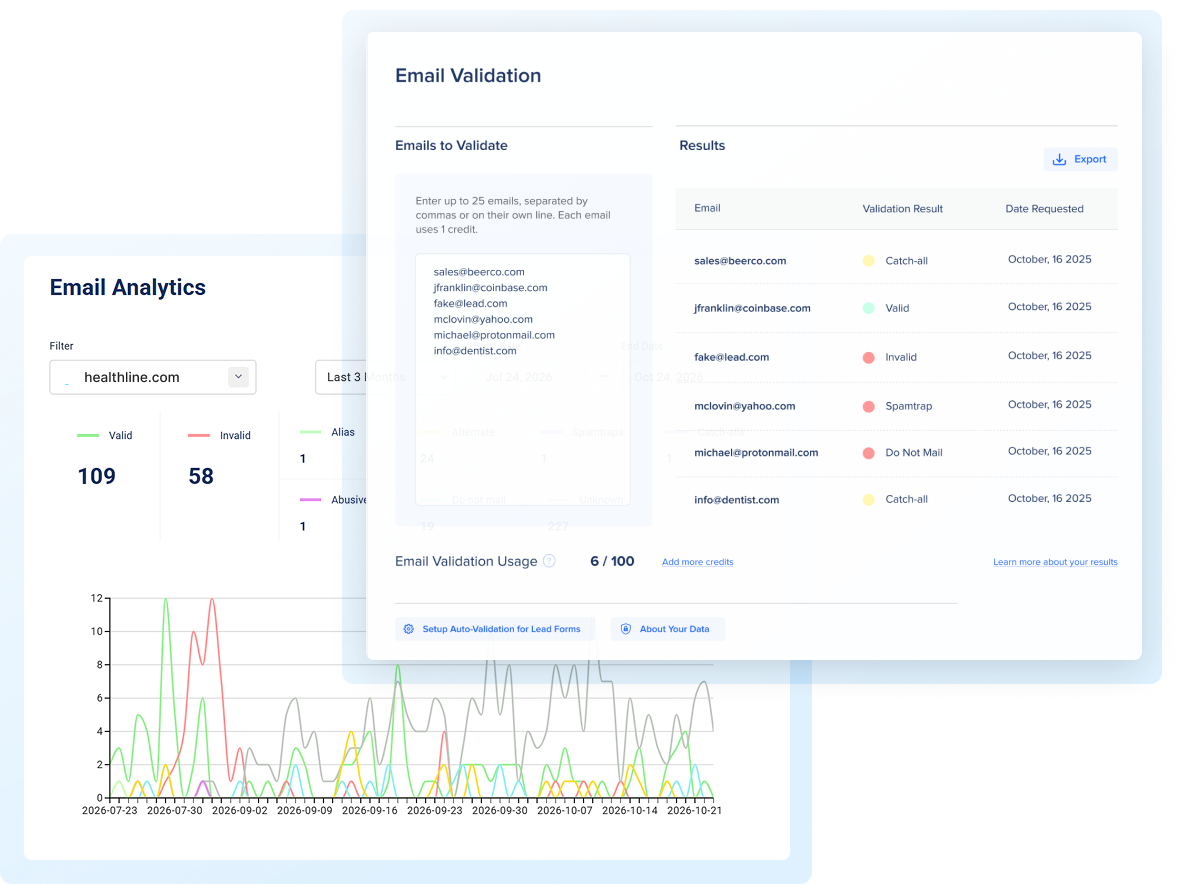Viewport: 1182px width, 884px height.
Task: Click the Add more credits link
Action: tap(697, 562)
